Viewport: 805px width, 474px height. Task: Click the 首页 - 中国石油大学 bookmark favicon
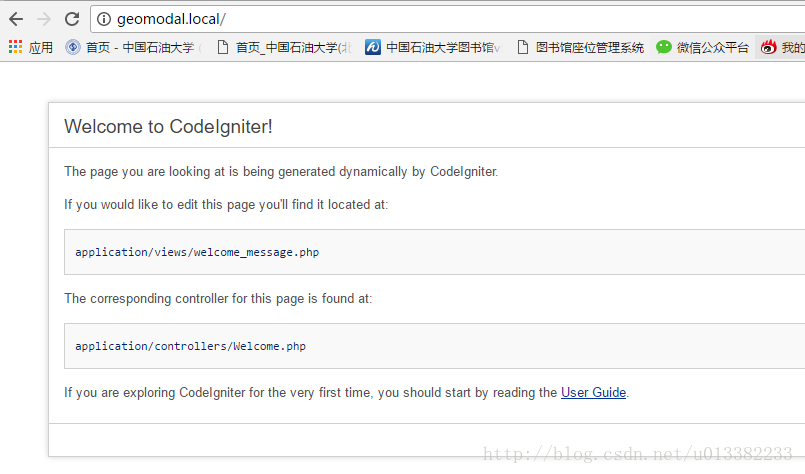(73, 47)
